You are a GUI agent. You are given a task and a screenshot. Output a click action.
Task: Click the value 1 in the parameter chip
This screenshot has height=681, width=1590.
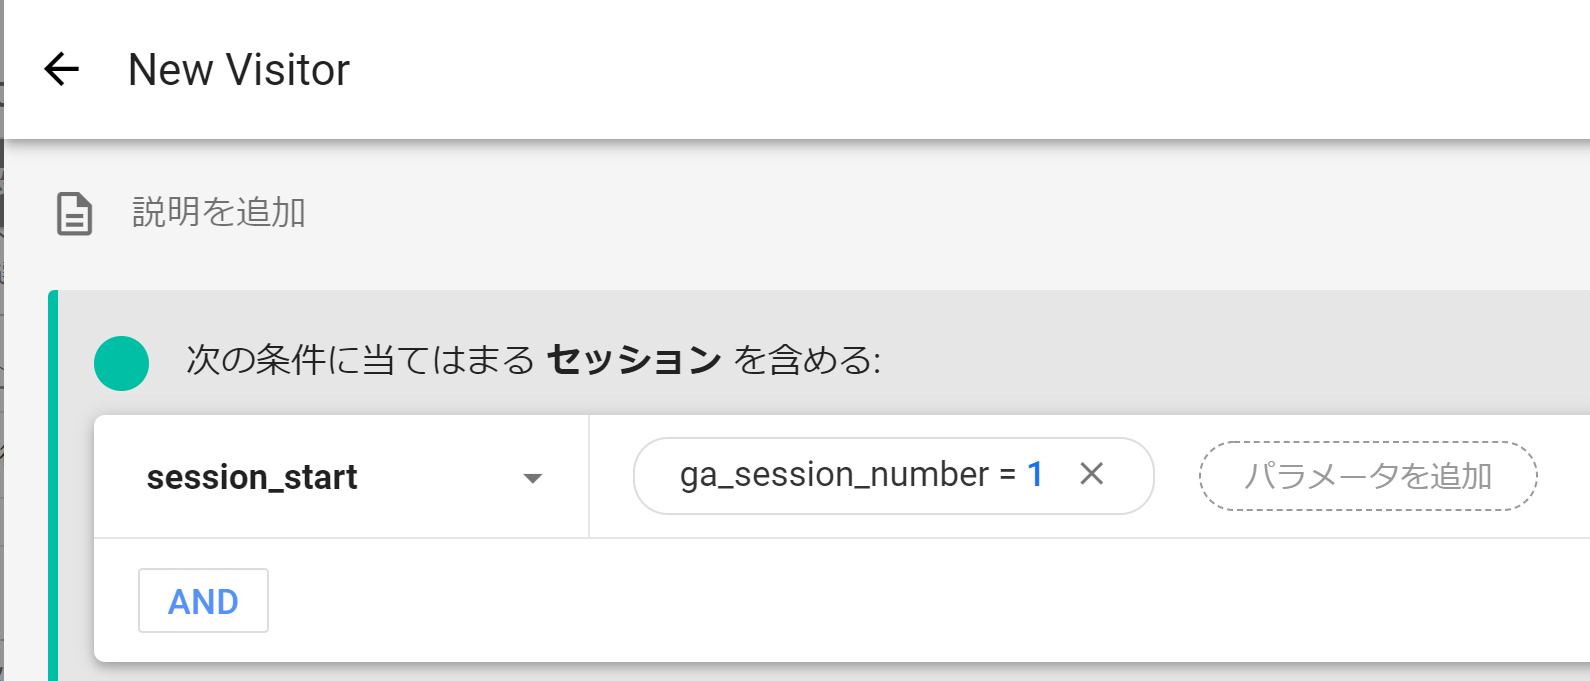1037,475
